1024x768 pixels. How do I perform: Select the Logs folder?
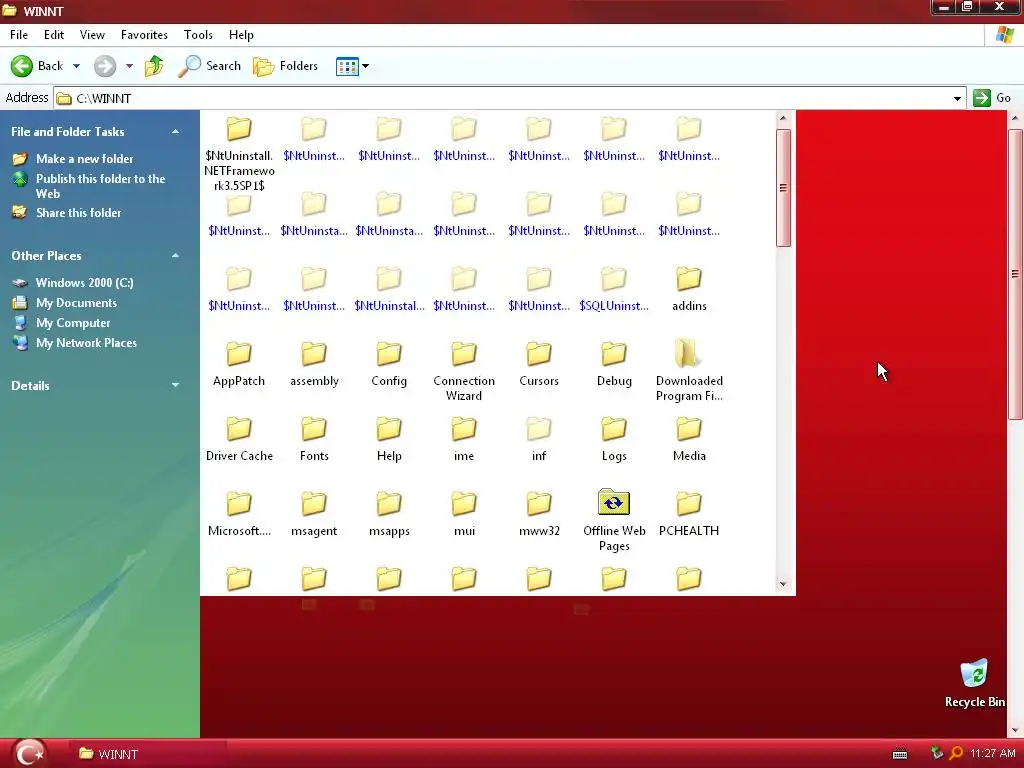point(614,438)
